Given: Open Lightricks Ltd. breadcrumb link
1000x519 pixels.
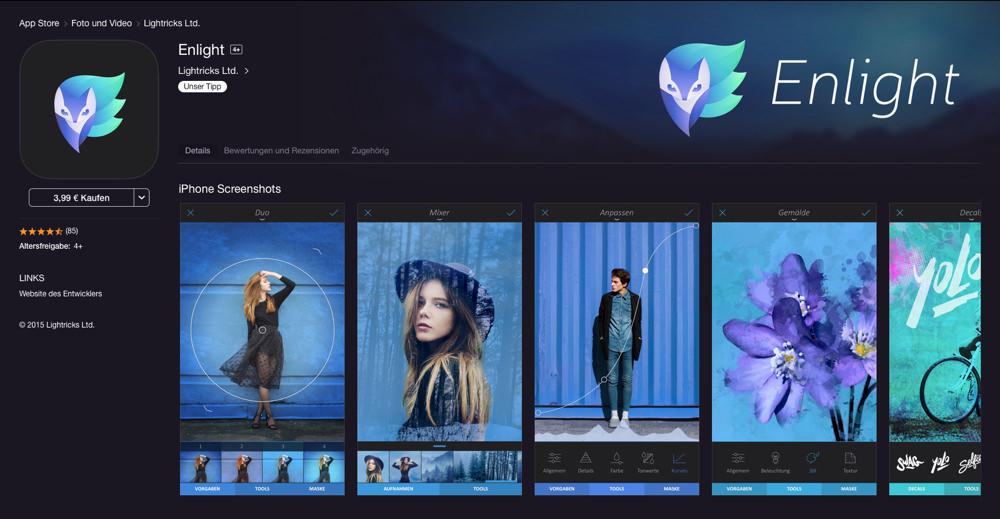Looking at the screenshot, I should (x=172, y=23).
